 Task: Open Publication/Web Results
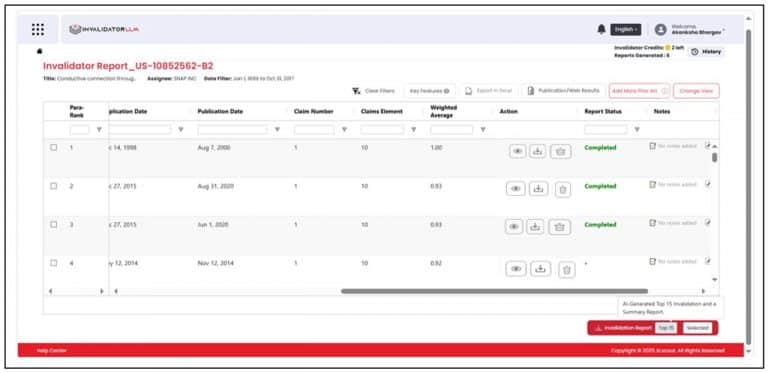[x=563, y=91]
